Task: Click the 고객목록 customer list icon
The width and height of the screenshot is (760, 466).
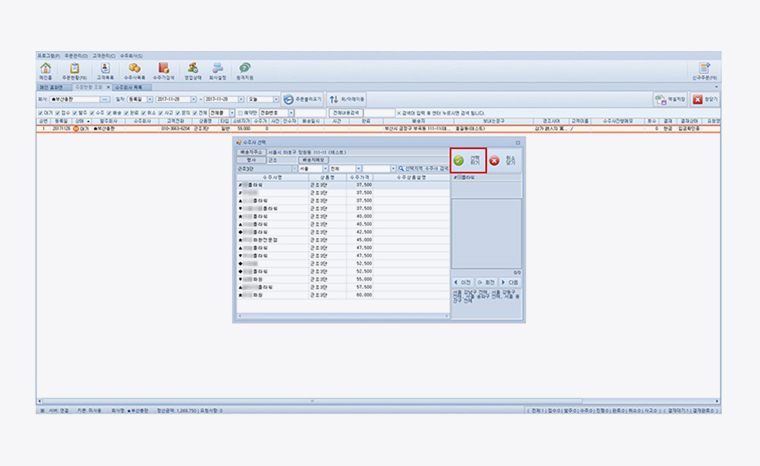Action: pyautogui.click(x=104, y=70)
